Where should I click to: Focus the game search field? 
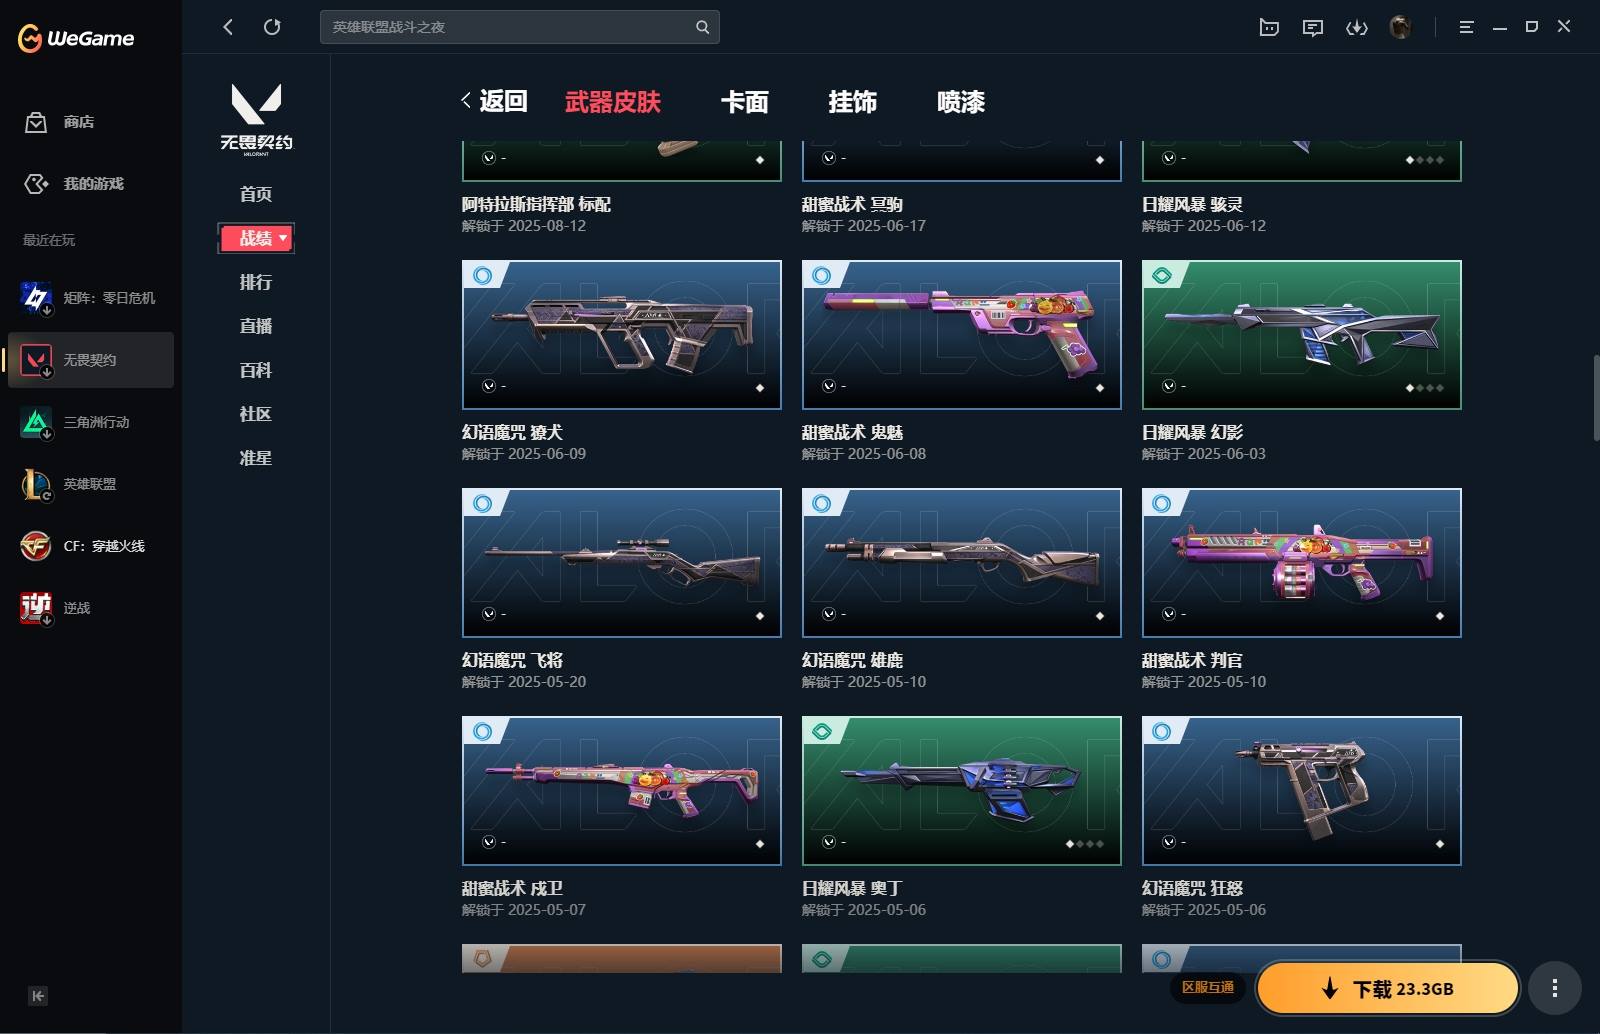(520, 27)
